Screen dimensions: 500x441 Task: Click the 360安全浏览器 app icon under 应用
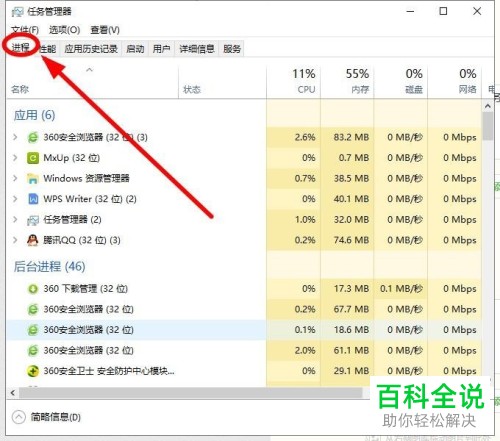(x=33, y=137)
